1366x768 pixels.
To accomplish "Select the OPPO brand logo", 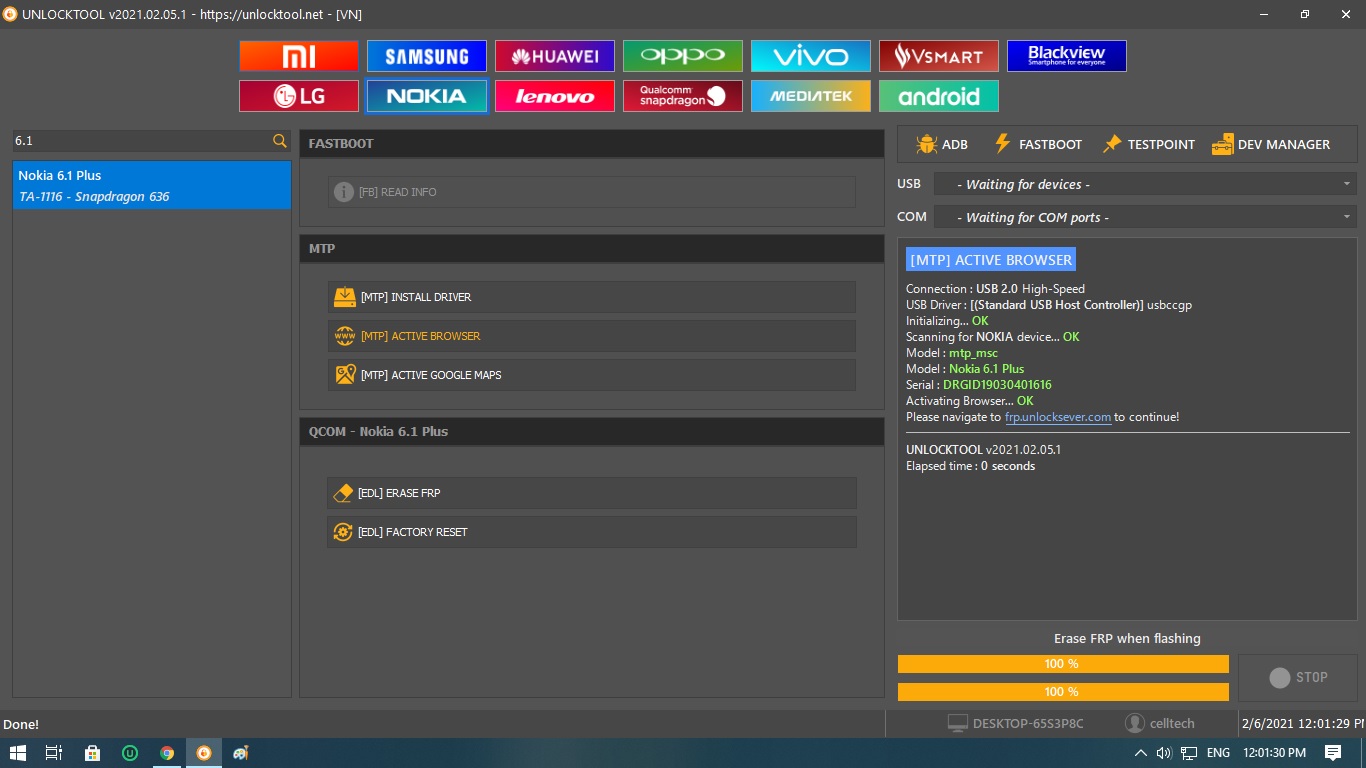I will click(x=683, y=56).
